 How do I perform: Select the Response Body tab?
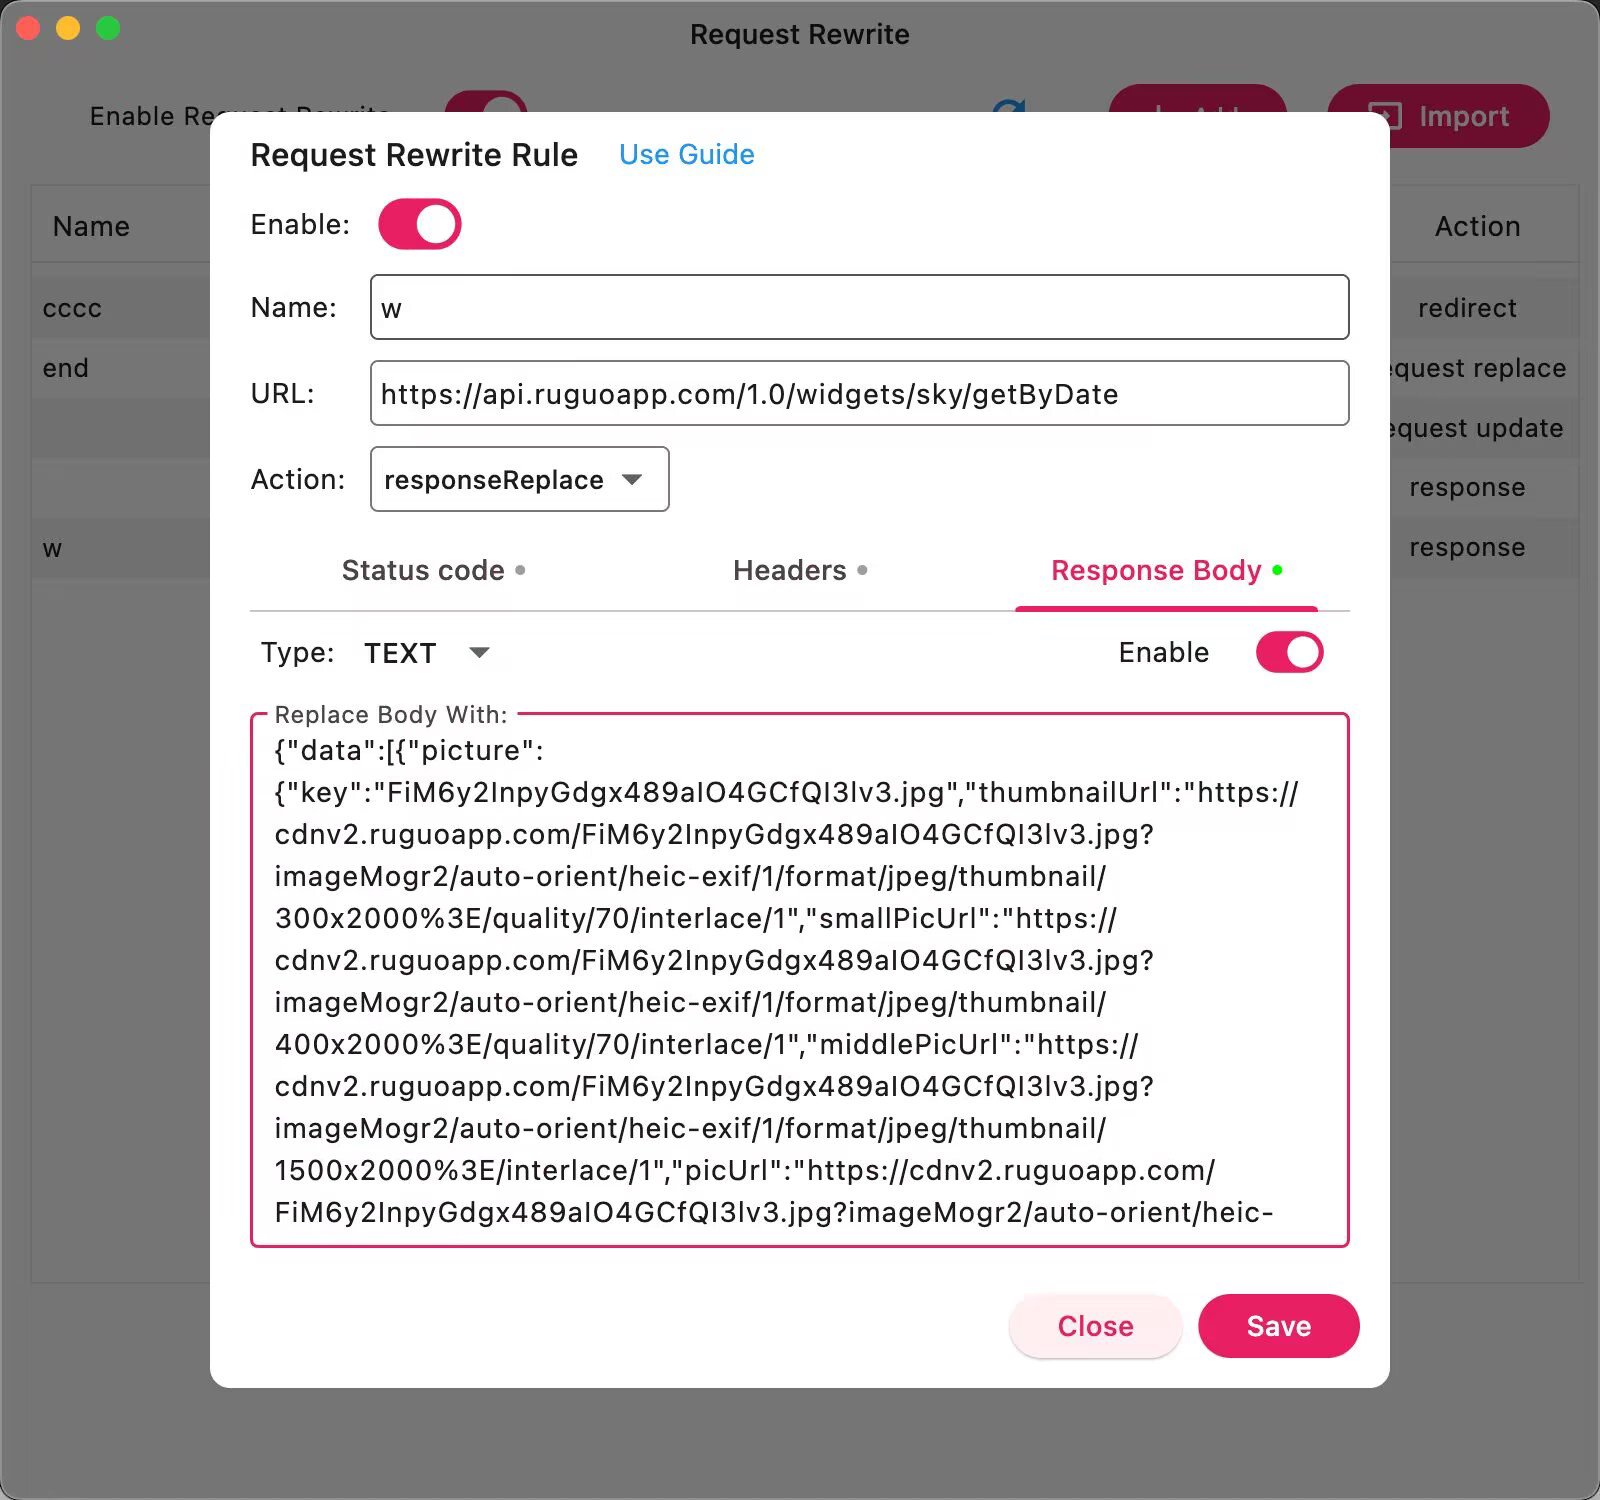tap(1166, 570)
